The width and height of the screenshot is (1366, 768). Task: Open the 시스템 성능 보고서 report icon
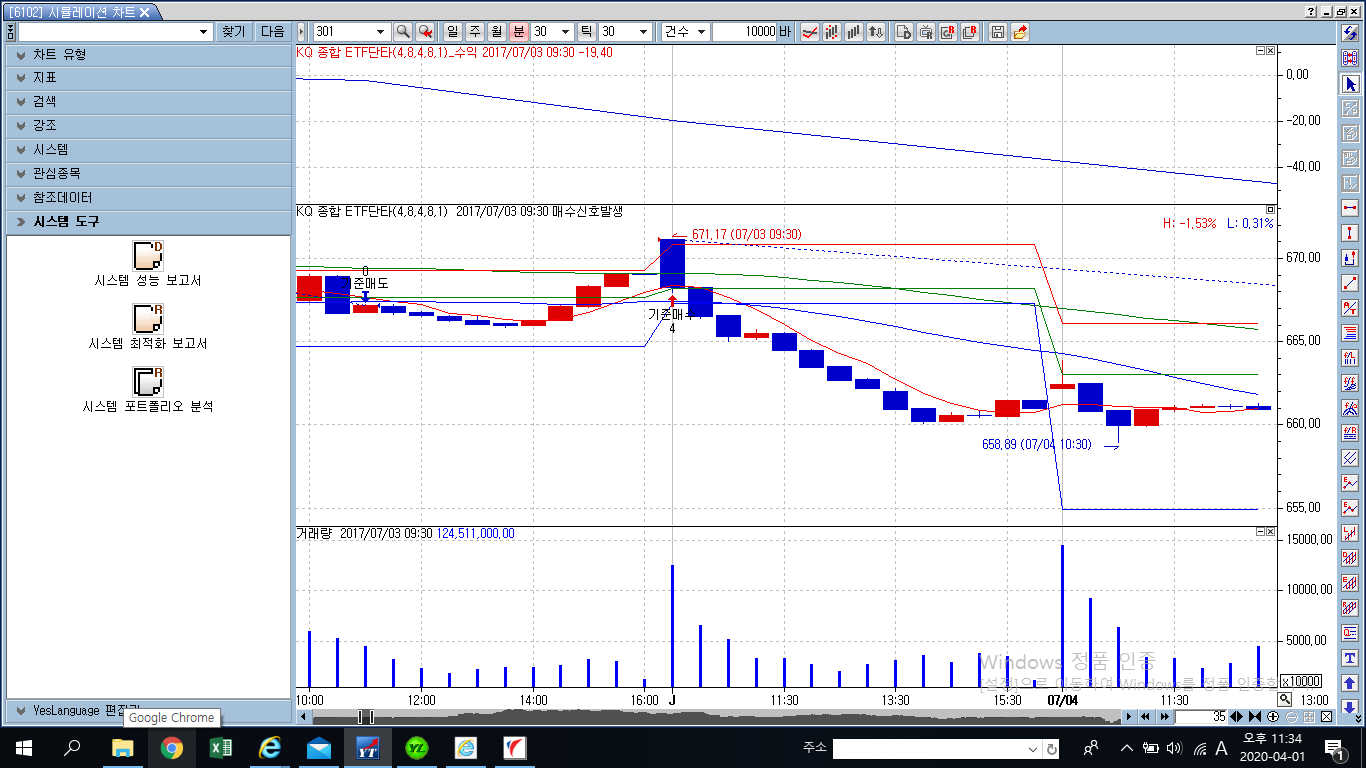pyautogui.click(x=147, y=255)
